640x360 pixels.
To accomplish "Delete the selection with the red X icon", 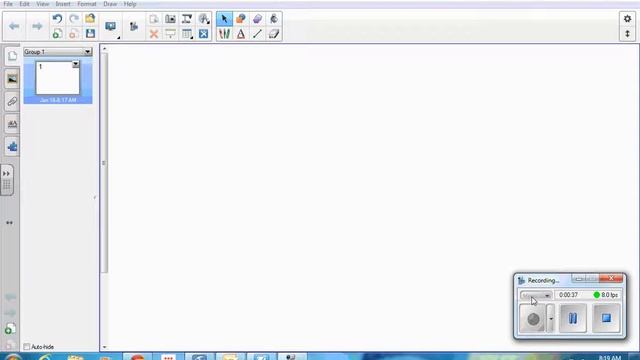I will [x=154, y=34].
